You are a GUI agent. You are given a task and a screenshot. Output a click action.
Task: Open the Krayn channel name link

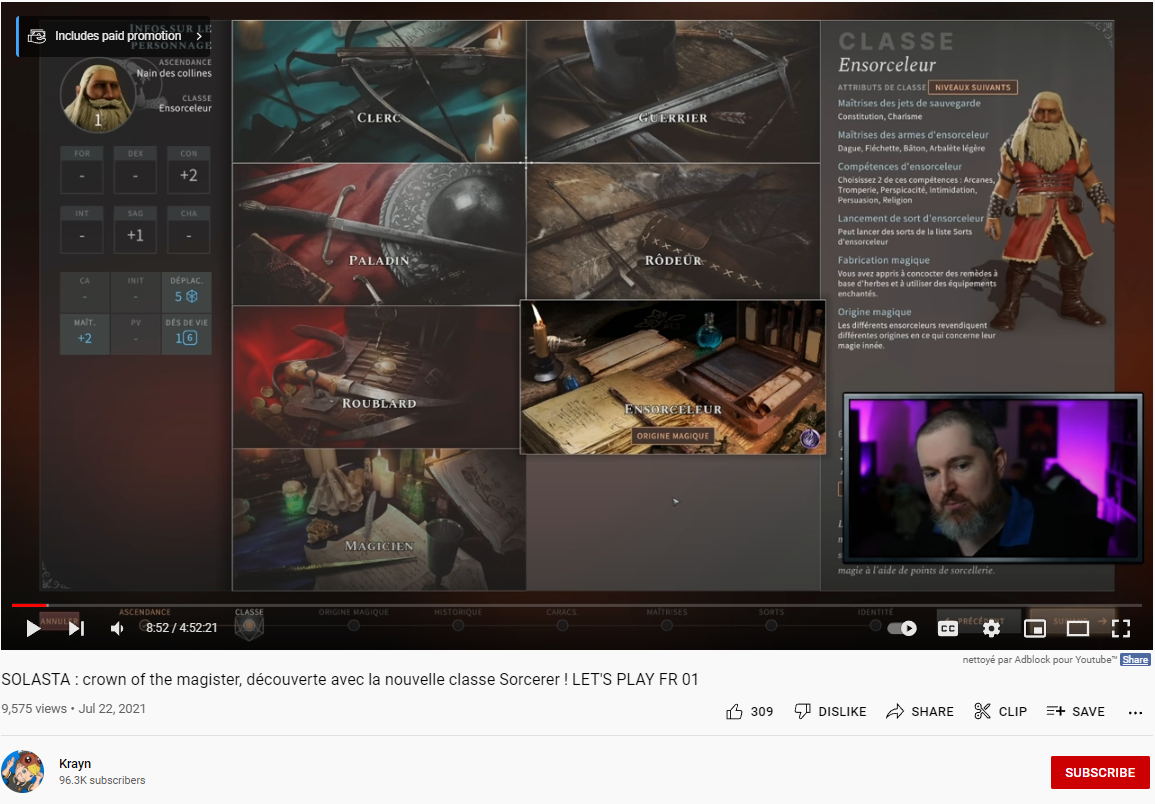click(75, 763)
